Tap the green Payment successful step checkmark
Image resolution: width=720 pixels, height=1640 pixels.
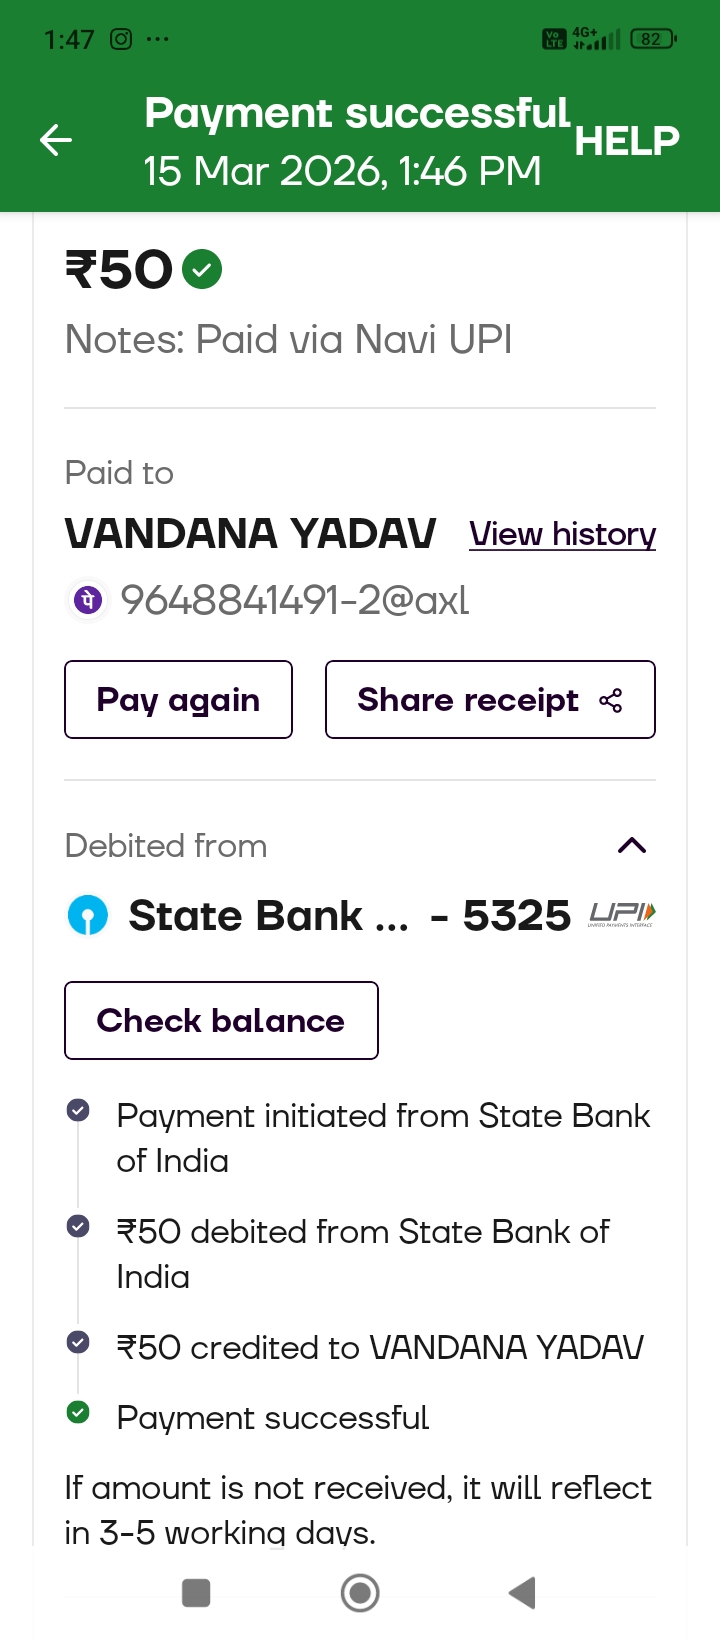tap(78, 1412)
